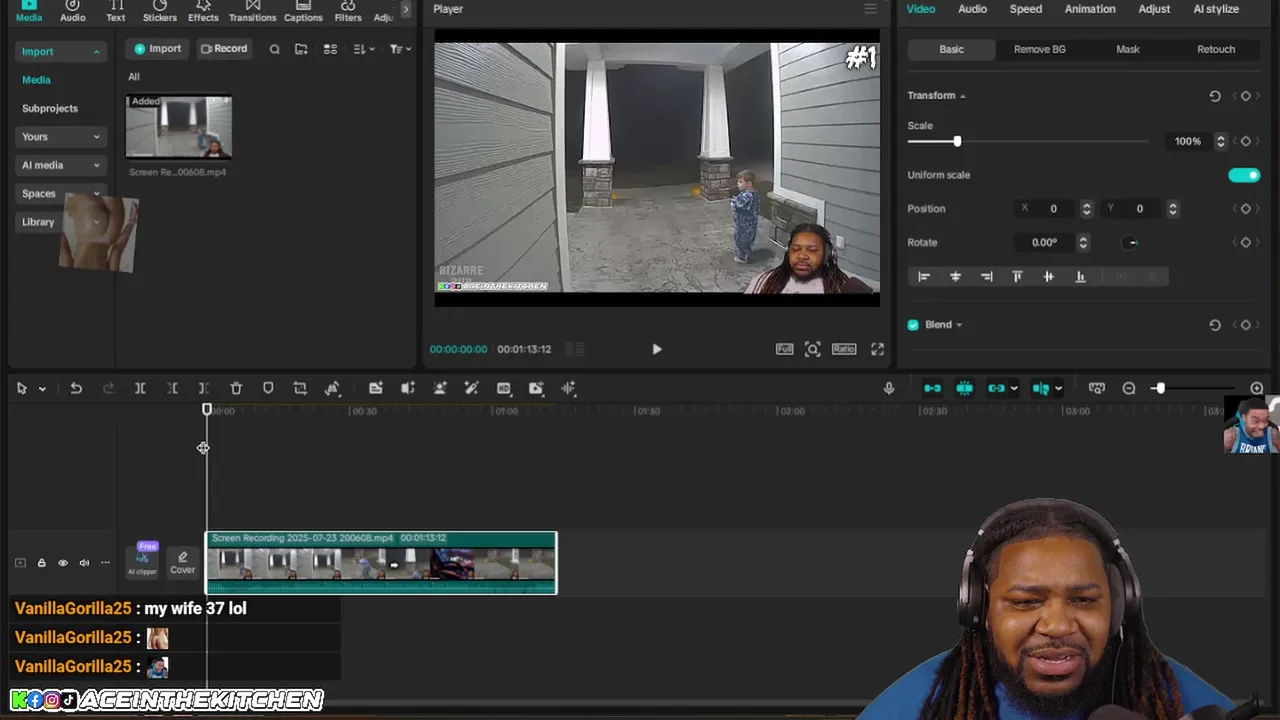Toggle the linkage icon in timeline toolbar
The image size is (1280, 720).
997,388
